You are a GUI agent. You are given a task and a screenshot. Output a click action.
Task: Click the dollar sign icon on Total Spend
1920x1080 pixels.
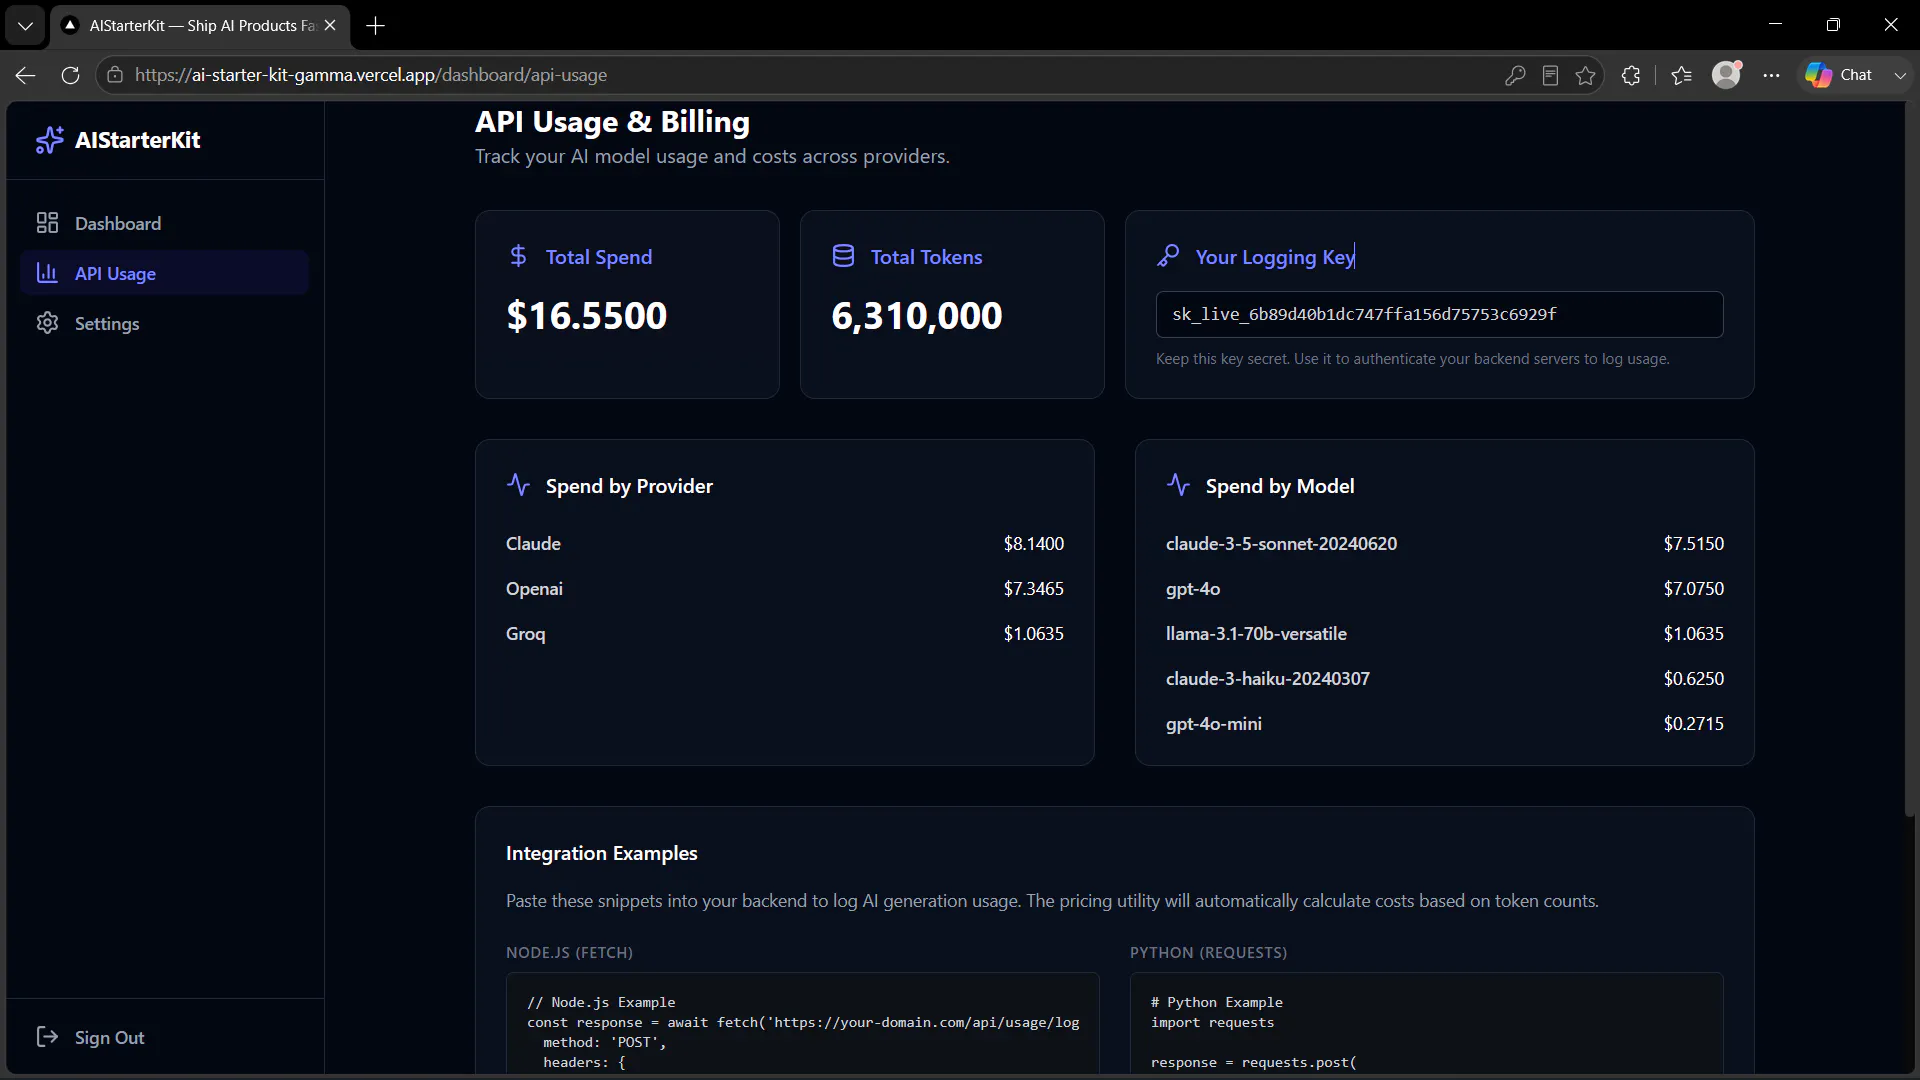point(518,256)
